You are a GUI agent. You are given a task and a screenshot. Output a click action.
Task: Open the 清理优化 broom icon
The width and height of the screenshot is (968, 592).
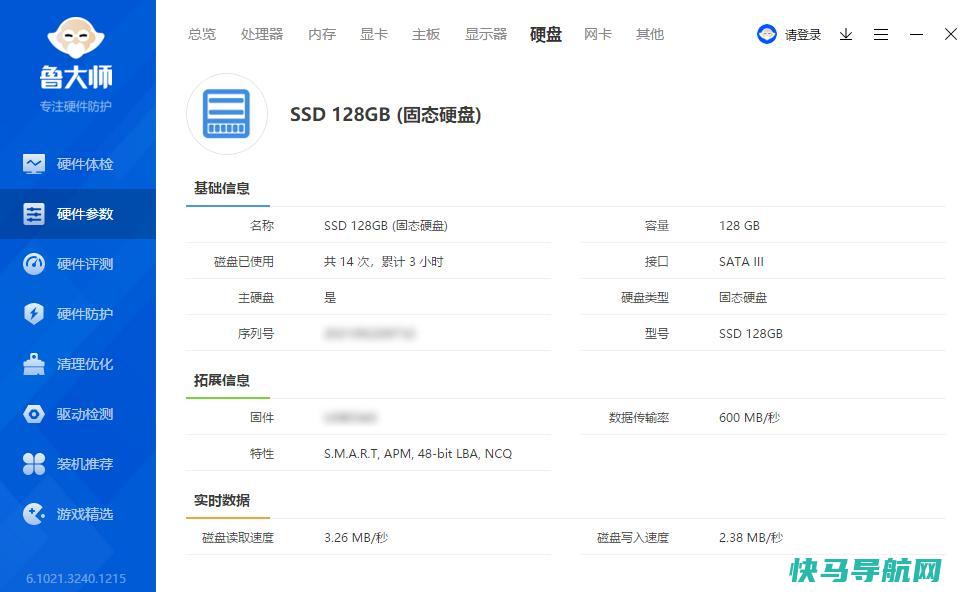34,364
